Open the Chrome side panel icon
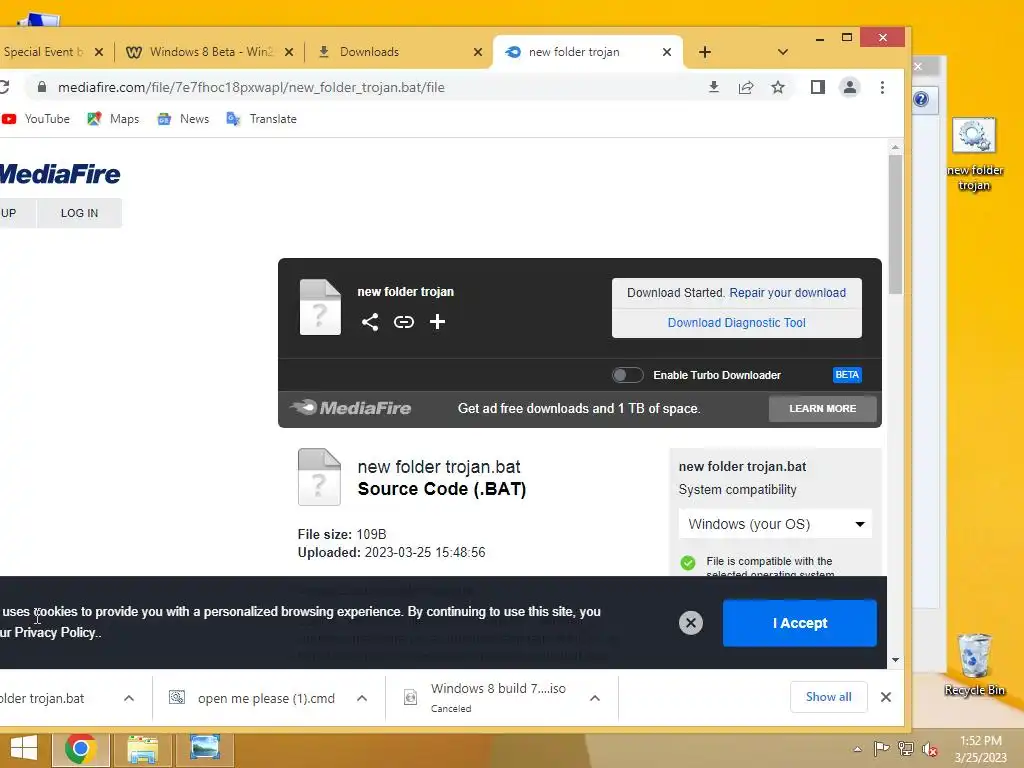The image size is (1024, 768). point(818,88)
